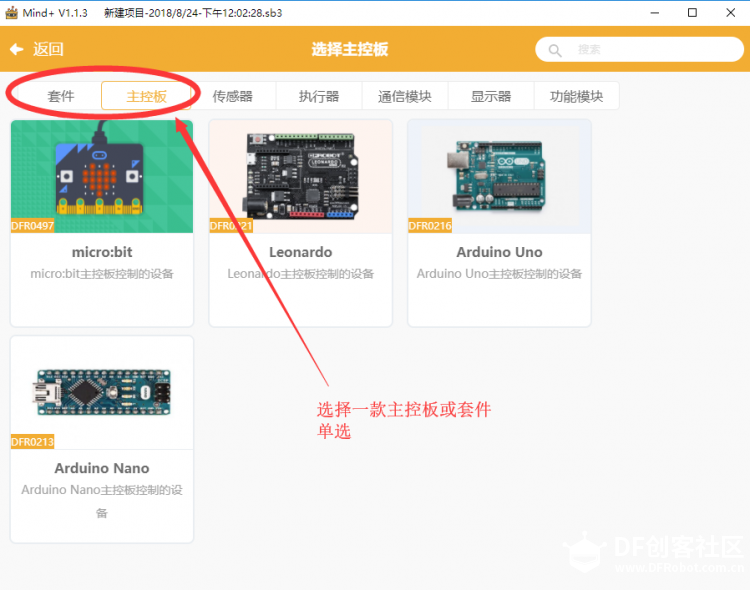Click the Arduino Nano card title
750x590 pixels.
coord(102,468)
